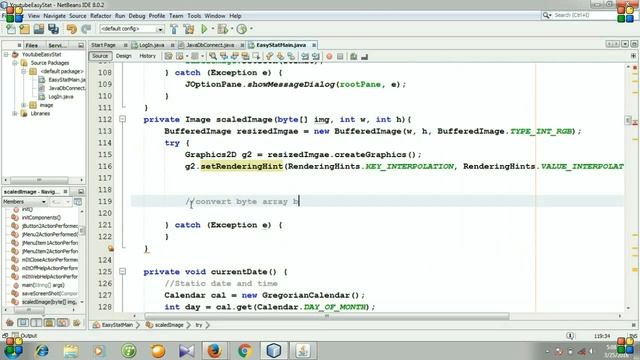The height and width of the screenshot is (360, 640).
Task: Start Macro Recording red circle button
Action: 329,56
